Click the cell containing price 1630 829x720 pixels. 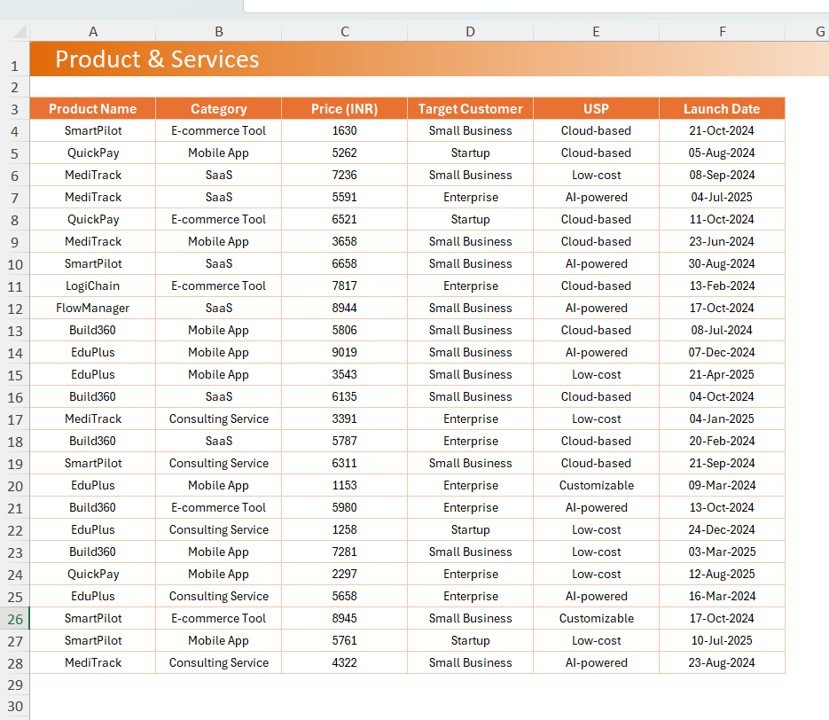[344, 130]
